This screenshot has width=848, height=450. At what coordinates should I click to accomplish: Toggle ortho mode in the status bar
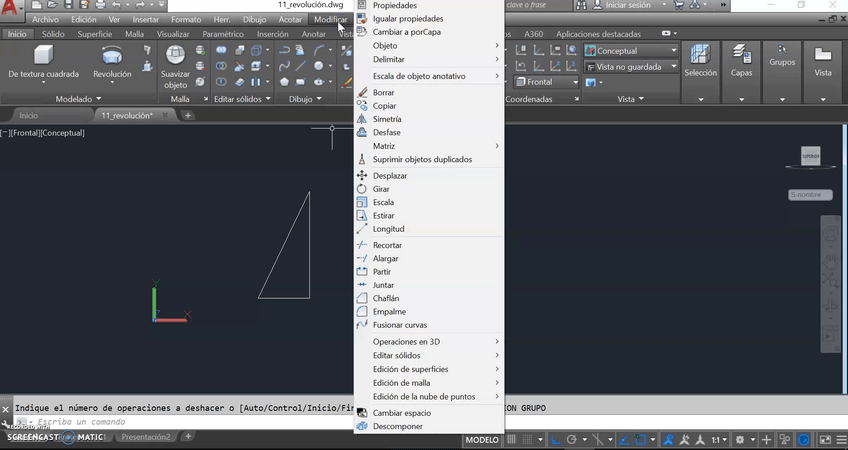coord(555,439)
